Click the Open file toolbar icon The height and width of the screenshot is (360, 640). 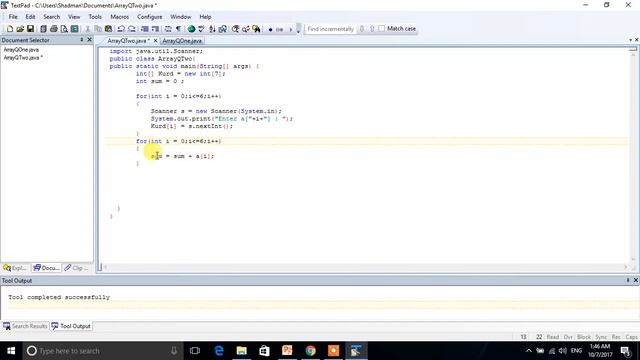tap(20, 29)
